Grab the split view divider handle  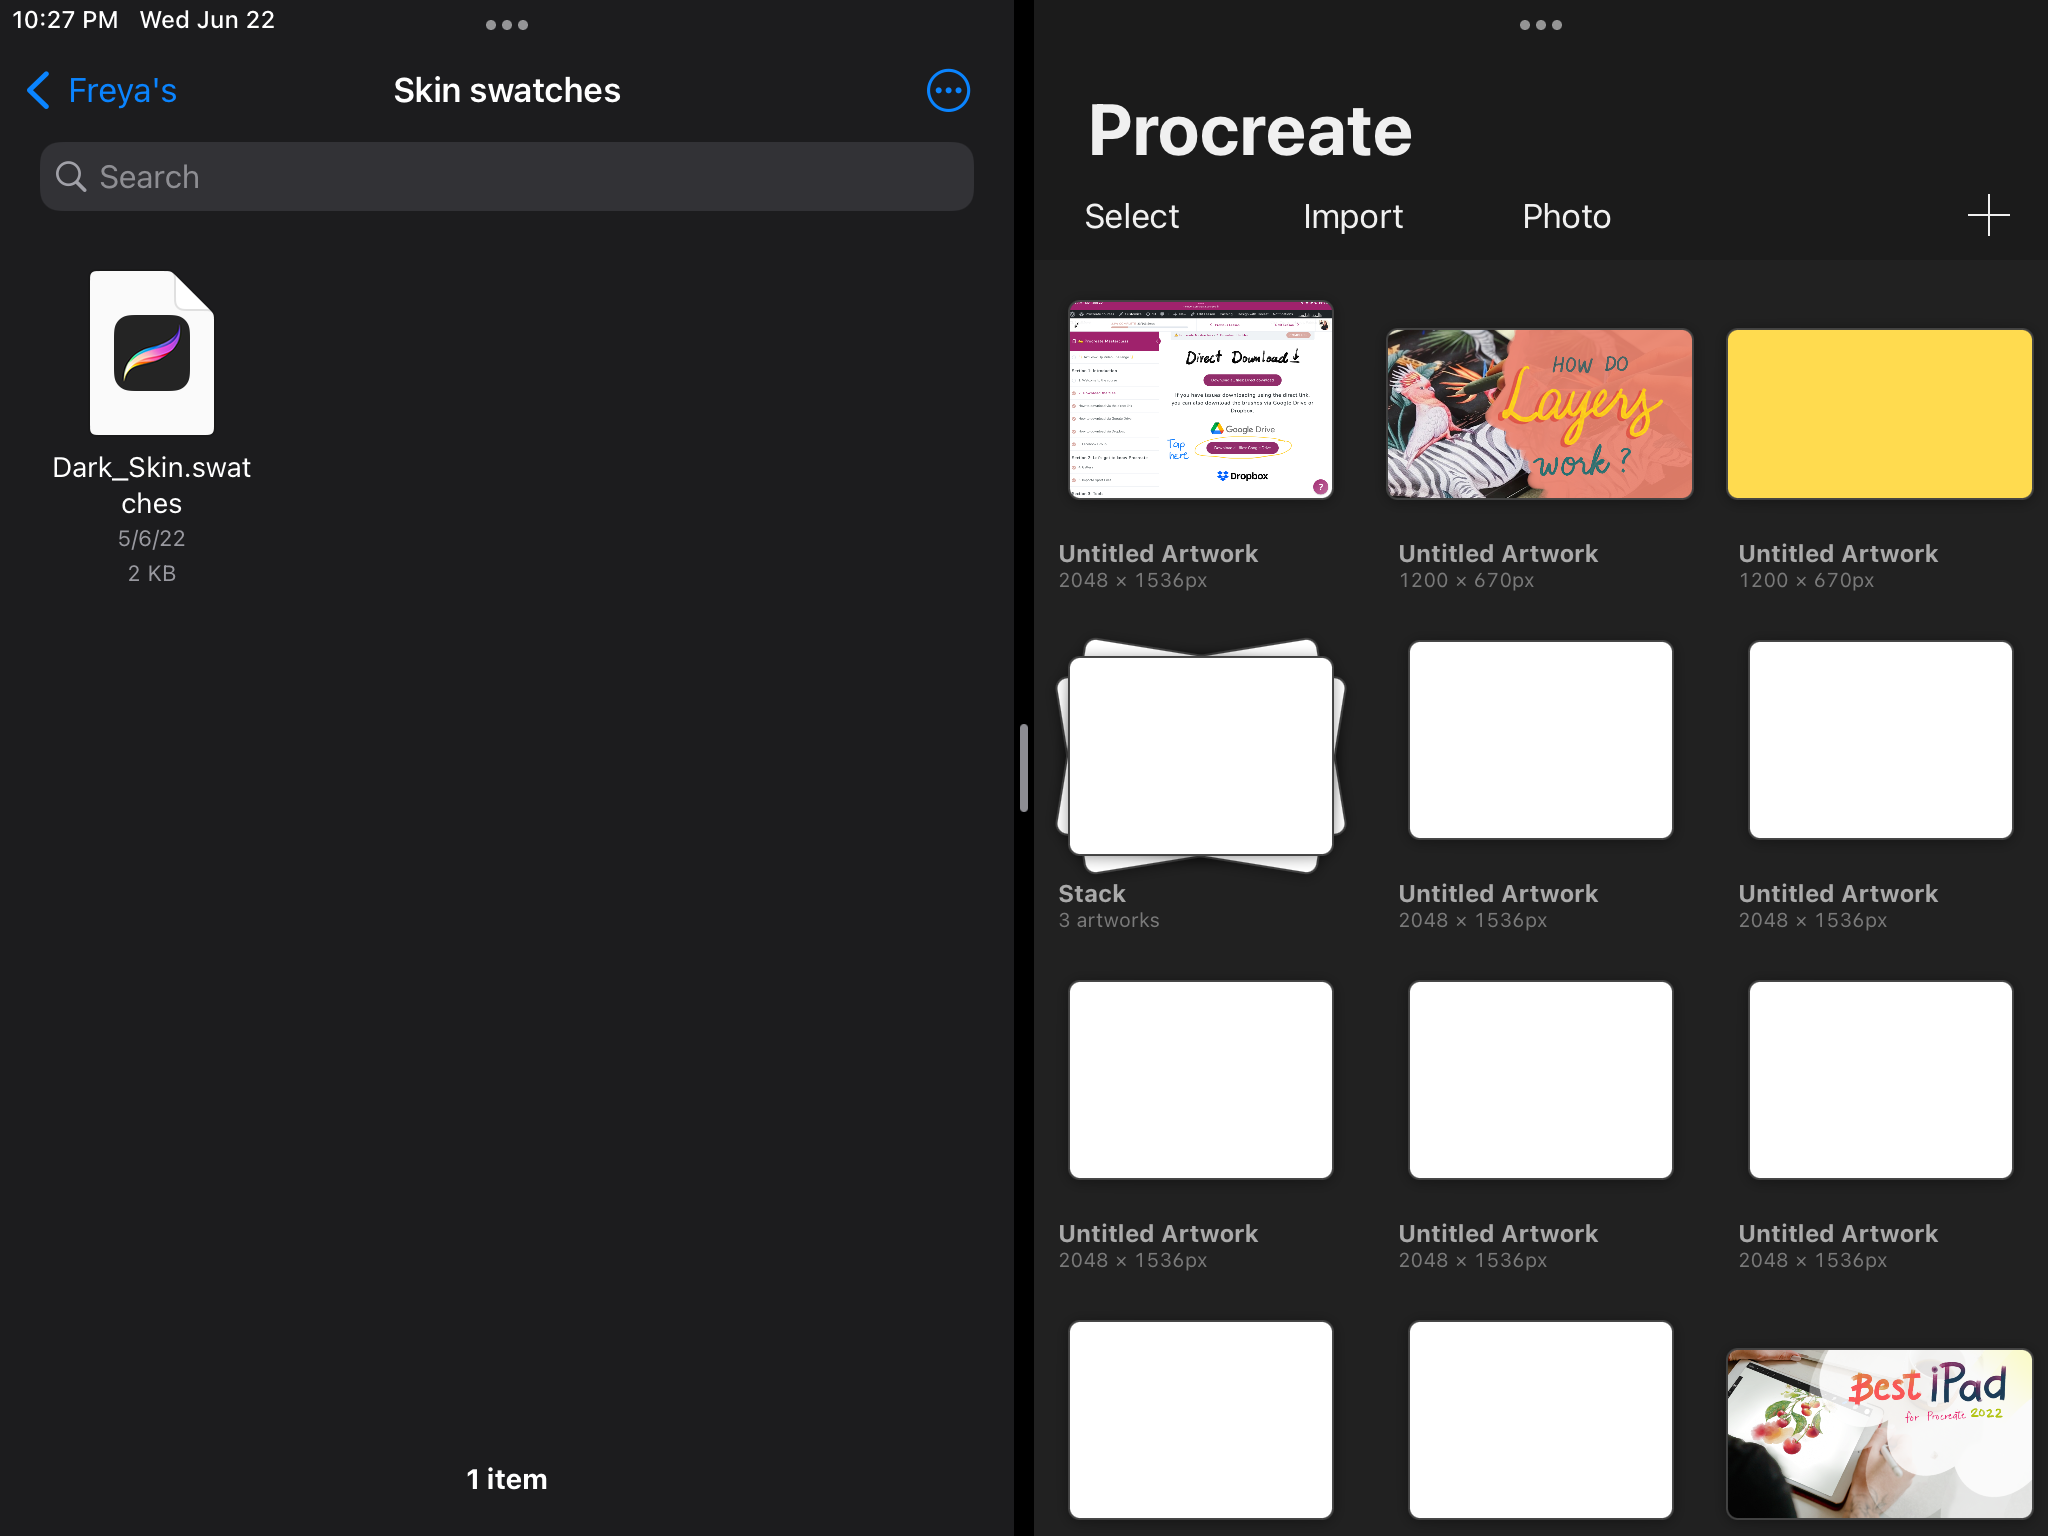point(1023,768)
